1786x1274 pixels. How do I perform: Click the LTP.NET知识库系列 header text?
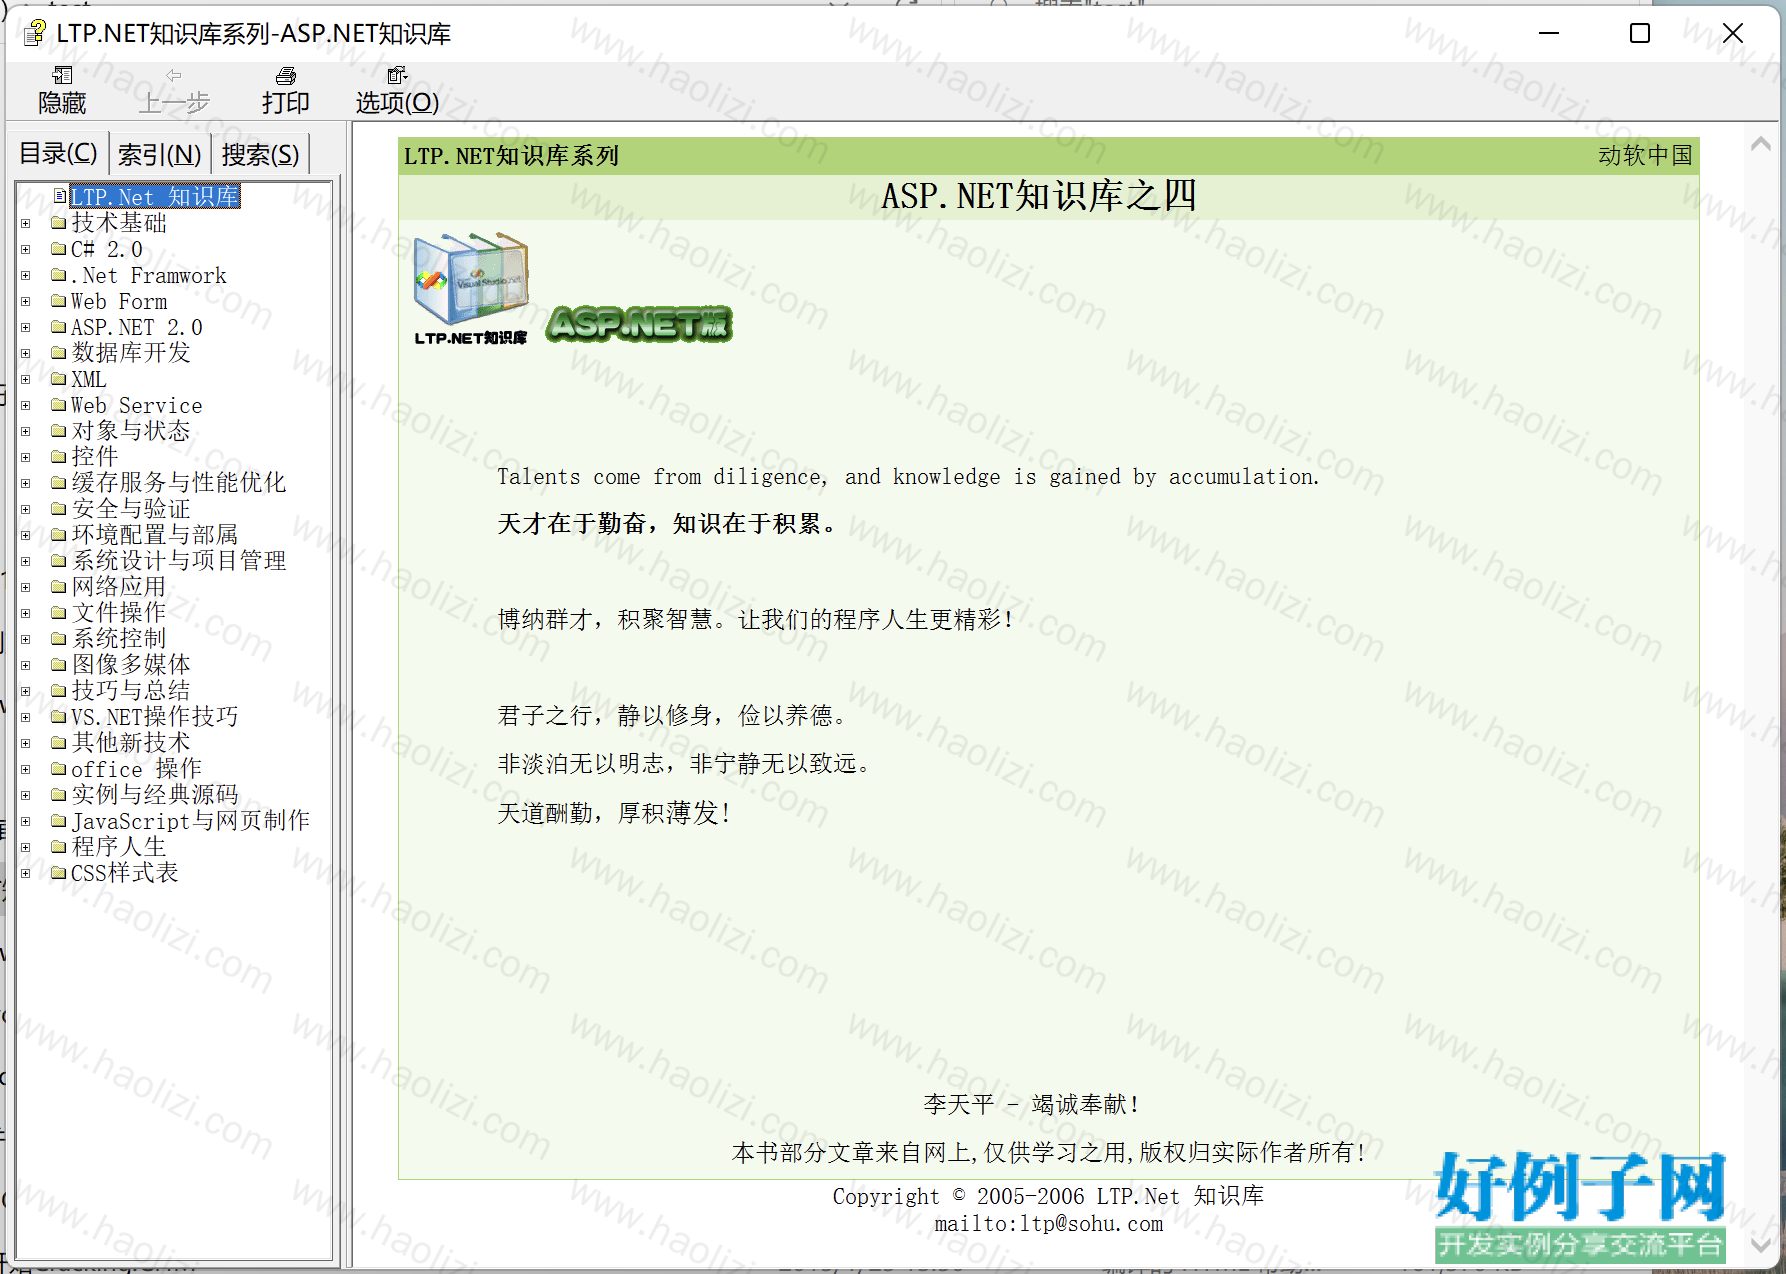pos(511,156)
